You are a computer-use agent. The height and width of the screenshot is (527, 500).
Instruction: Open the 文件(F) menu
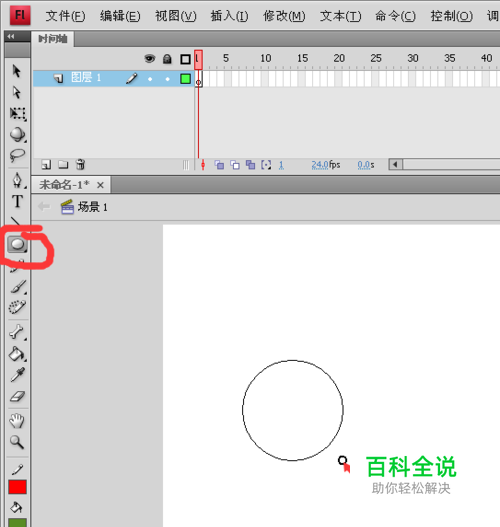pyautogui.click(x=66, y=15)
